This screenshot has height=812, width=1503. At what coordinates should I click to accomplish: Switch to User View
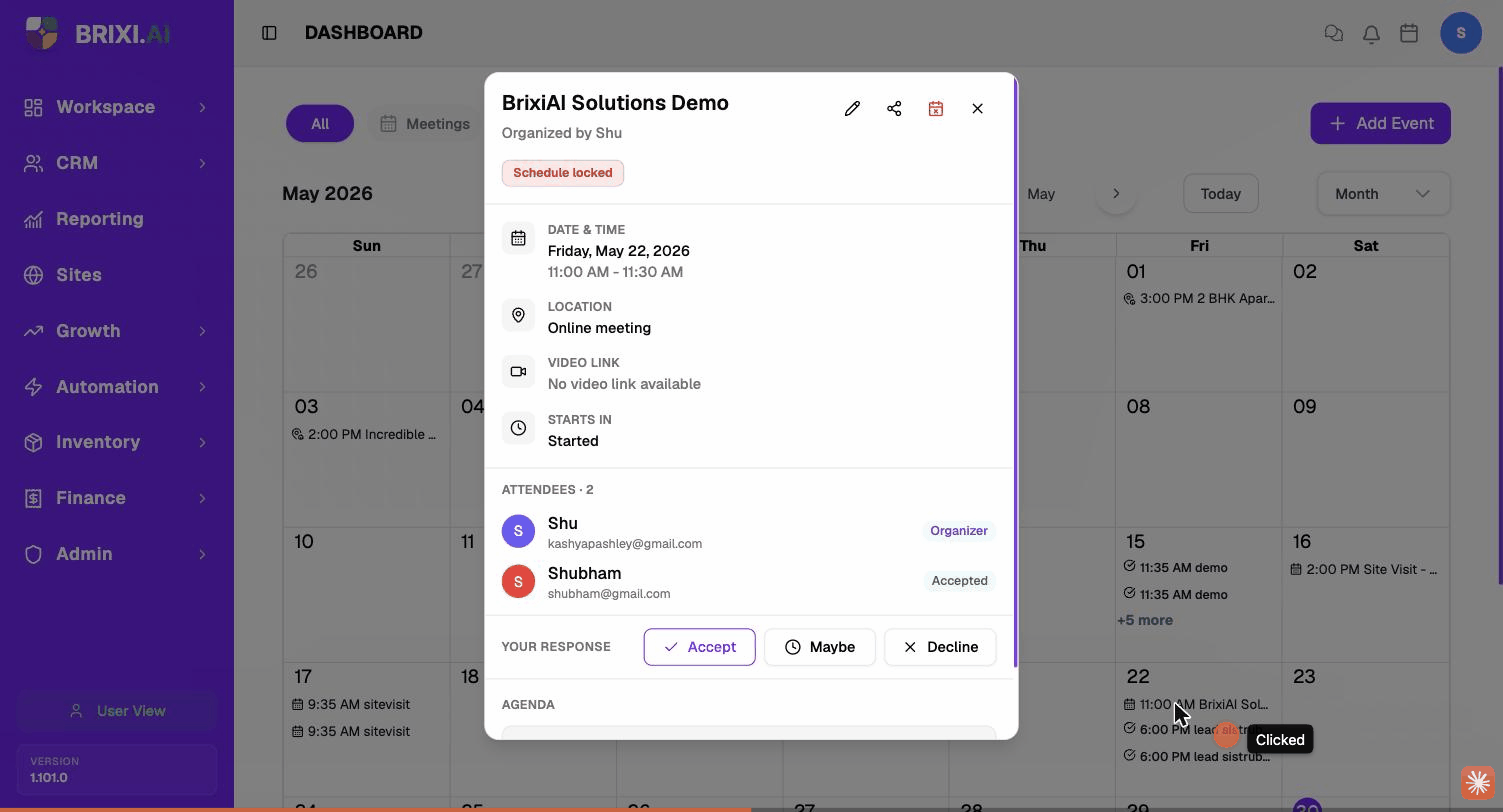[117, 711]
